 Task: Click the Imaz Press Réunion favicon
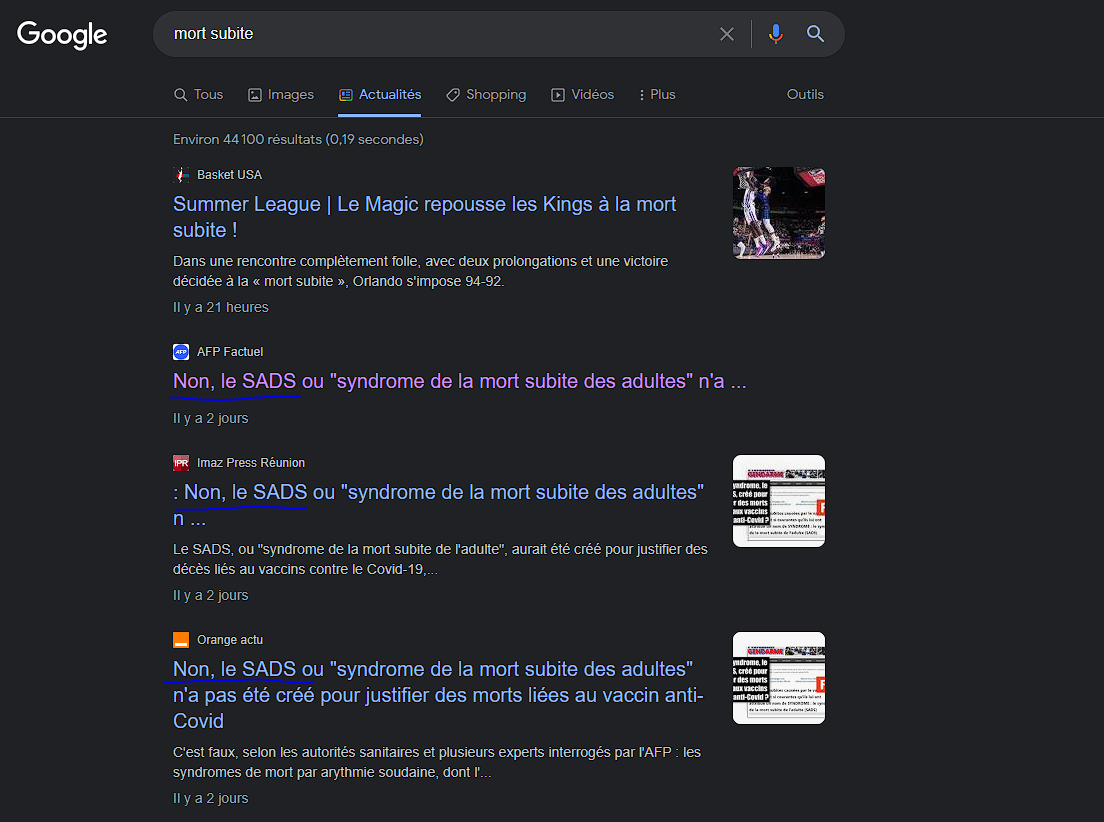click(x=181, y=463)
